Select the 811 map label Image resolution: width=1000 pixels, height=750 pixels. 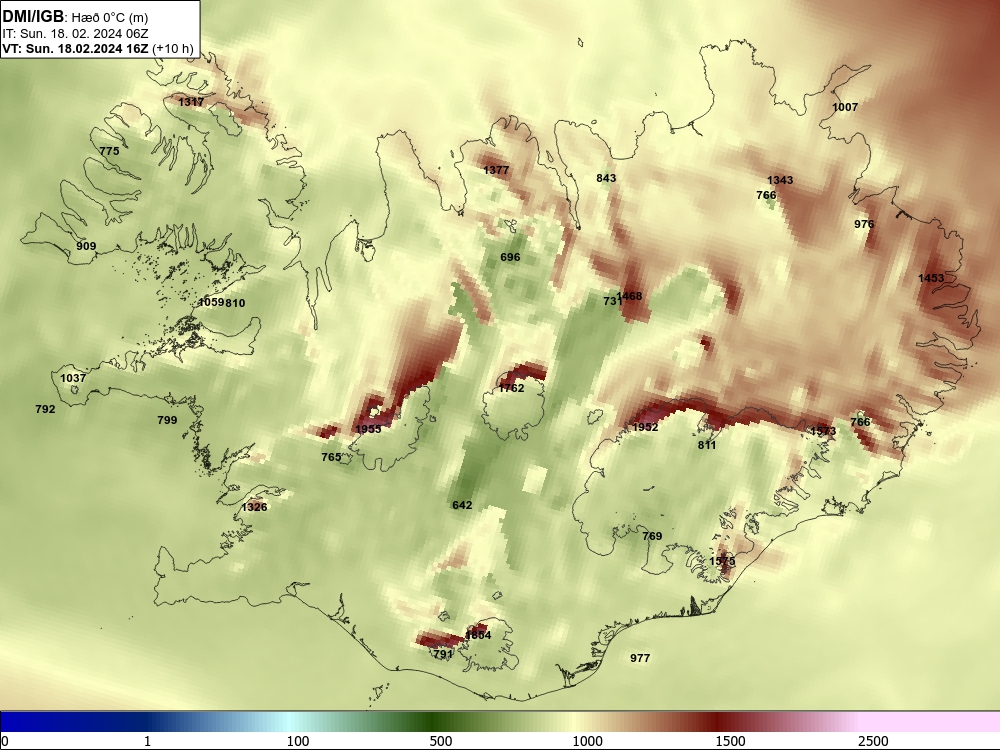[x=707, y=445]
